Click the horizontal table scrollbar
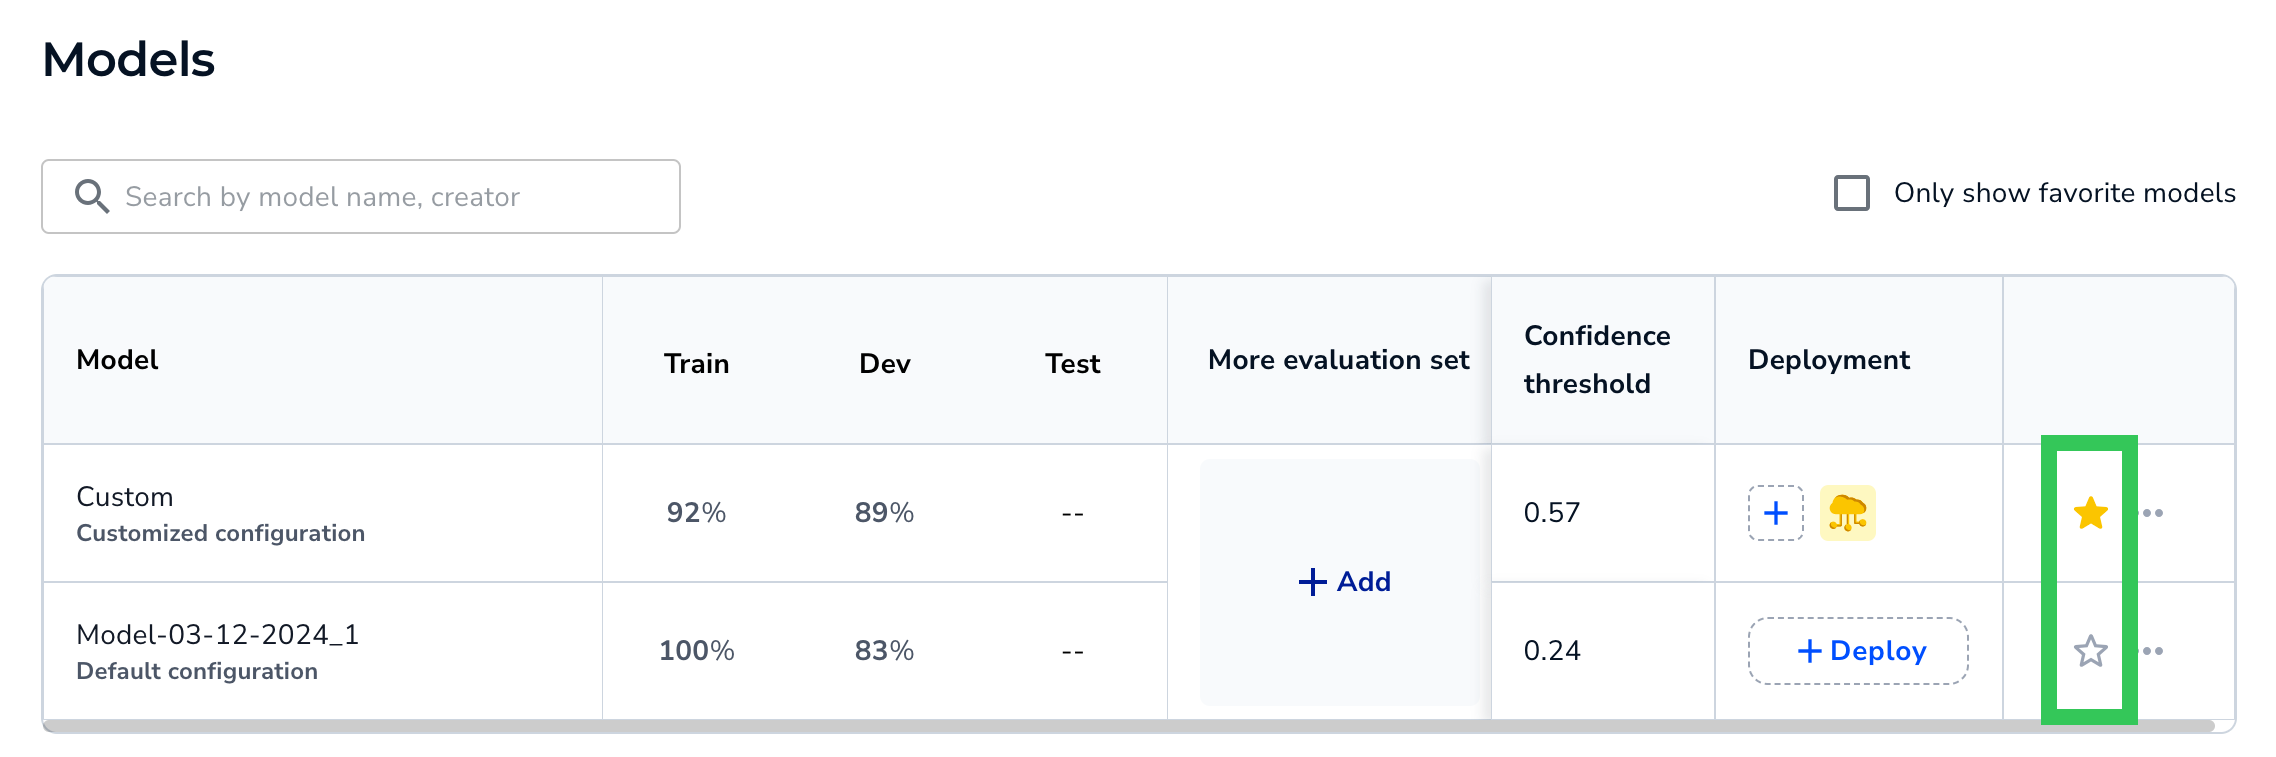The width and height of the screenshot is (2276, 757). coord(1128,726)
